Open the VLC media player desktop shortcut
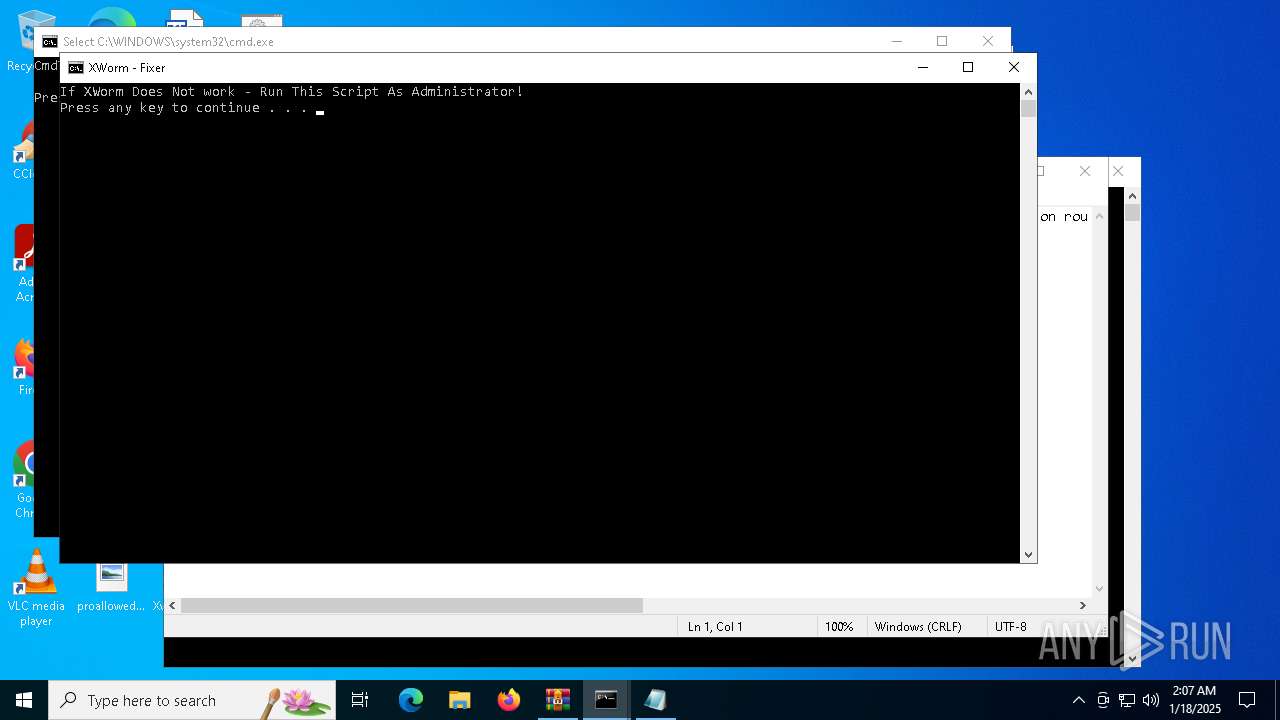 36,588
